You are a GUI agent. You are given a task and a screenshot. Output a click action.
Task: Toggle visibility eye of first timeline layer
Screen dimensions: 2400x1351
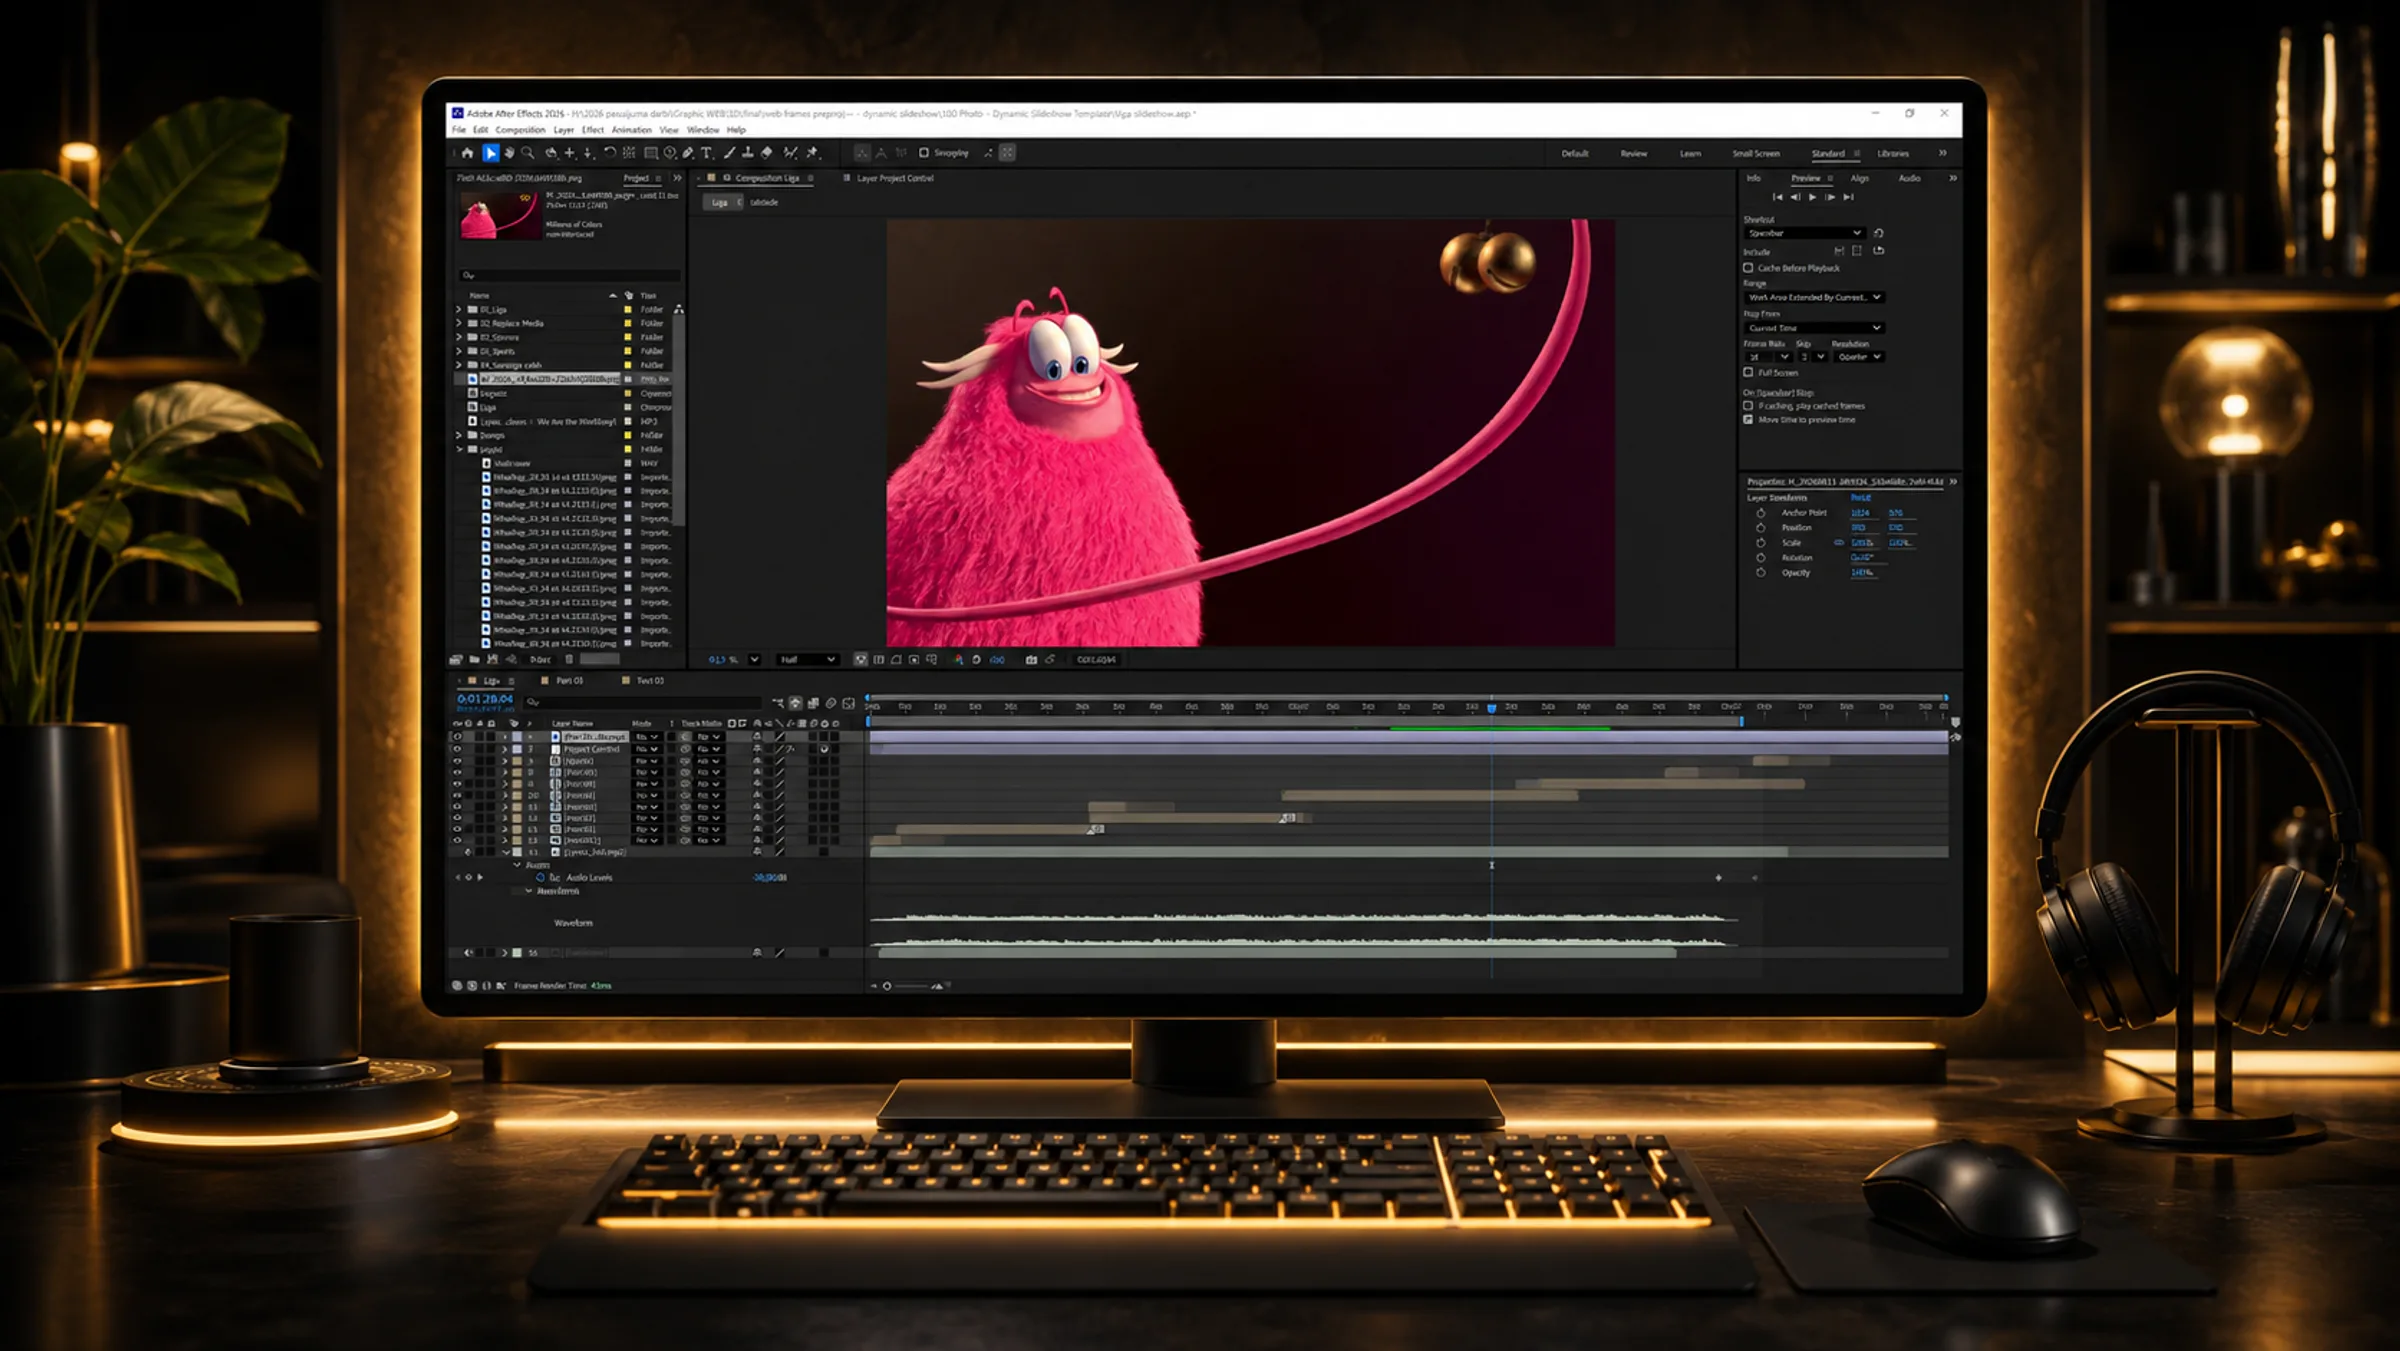click(x=458, y=737)
